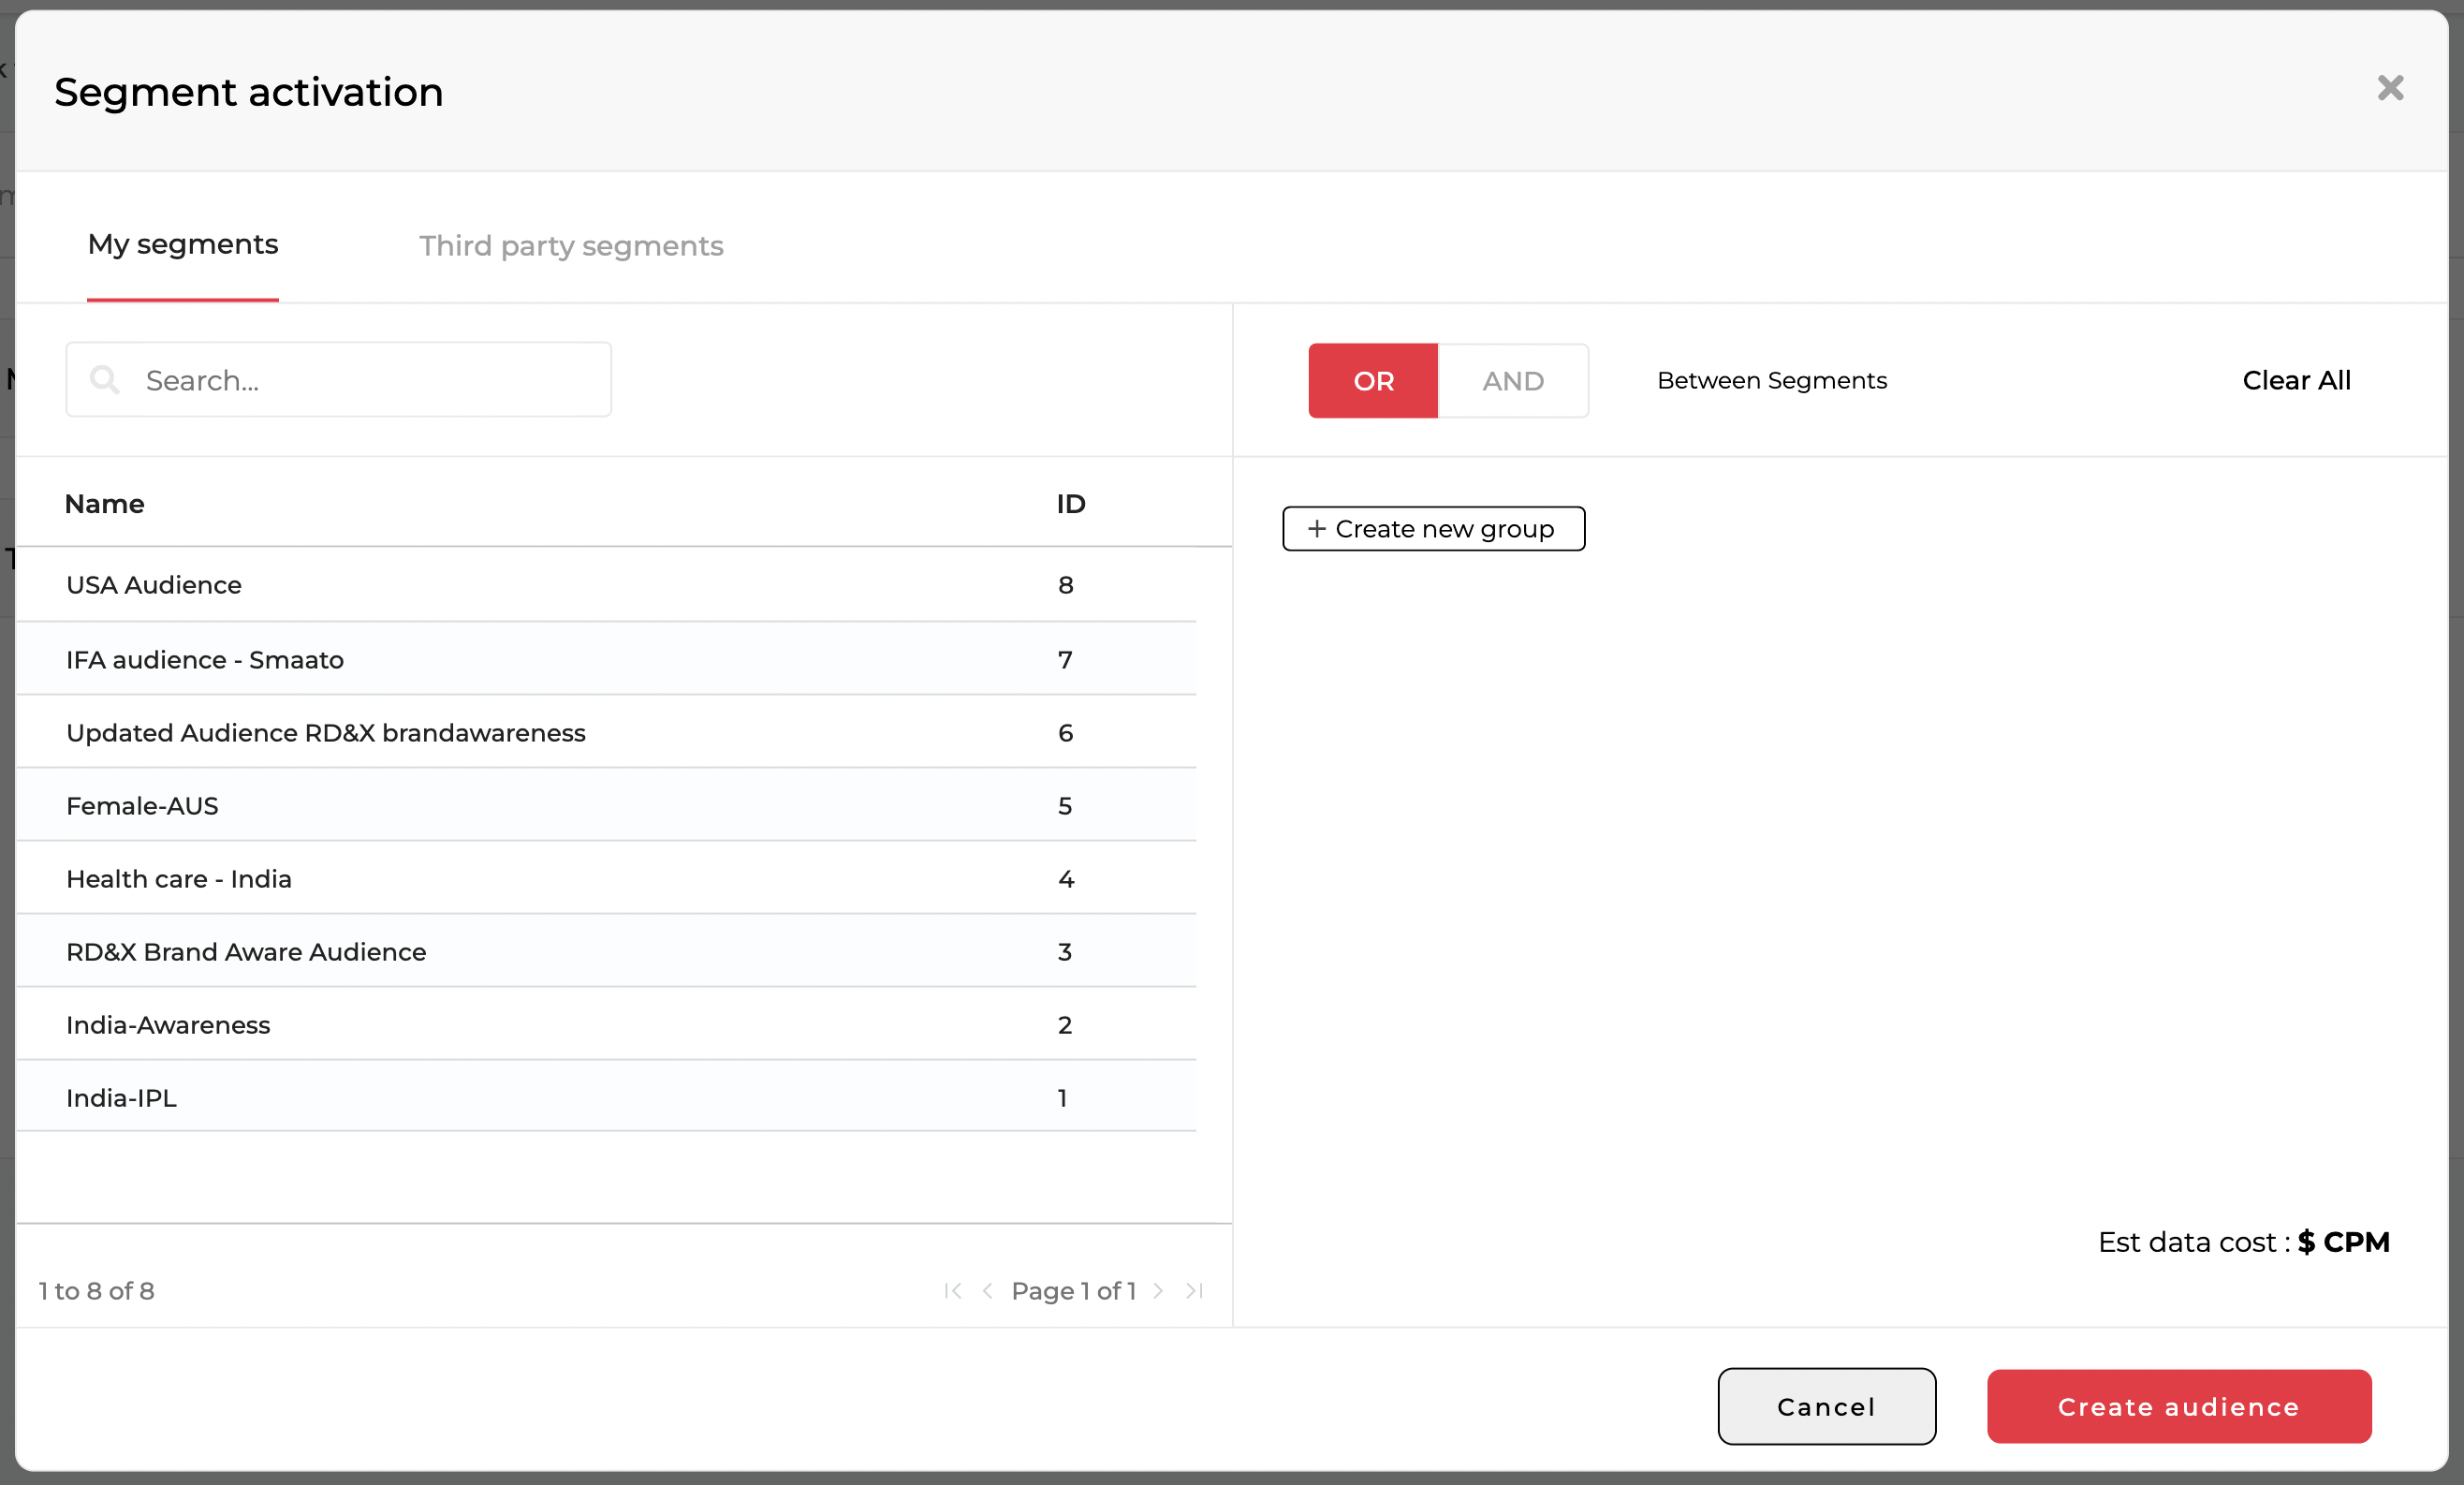Viewport: 2464px width, 1485px height.
Task: Jump to last page of segments
Action: tap(1194, 1290)
